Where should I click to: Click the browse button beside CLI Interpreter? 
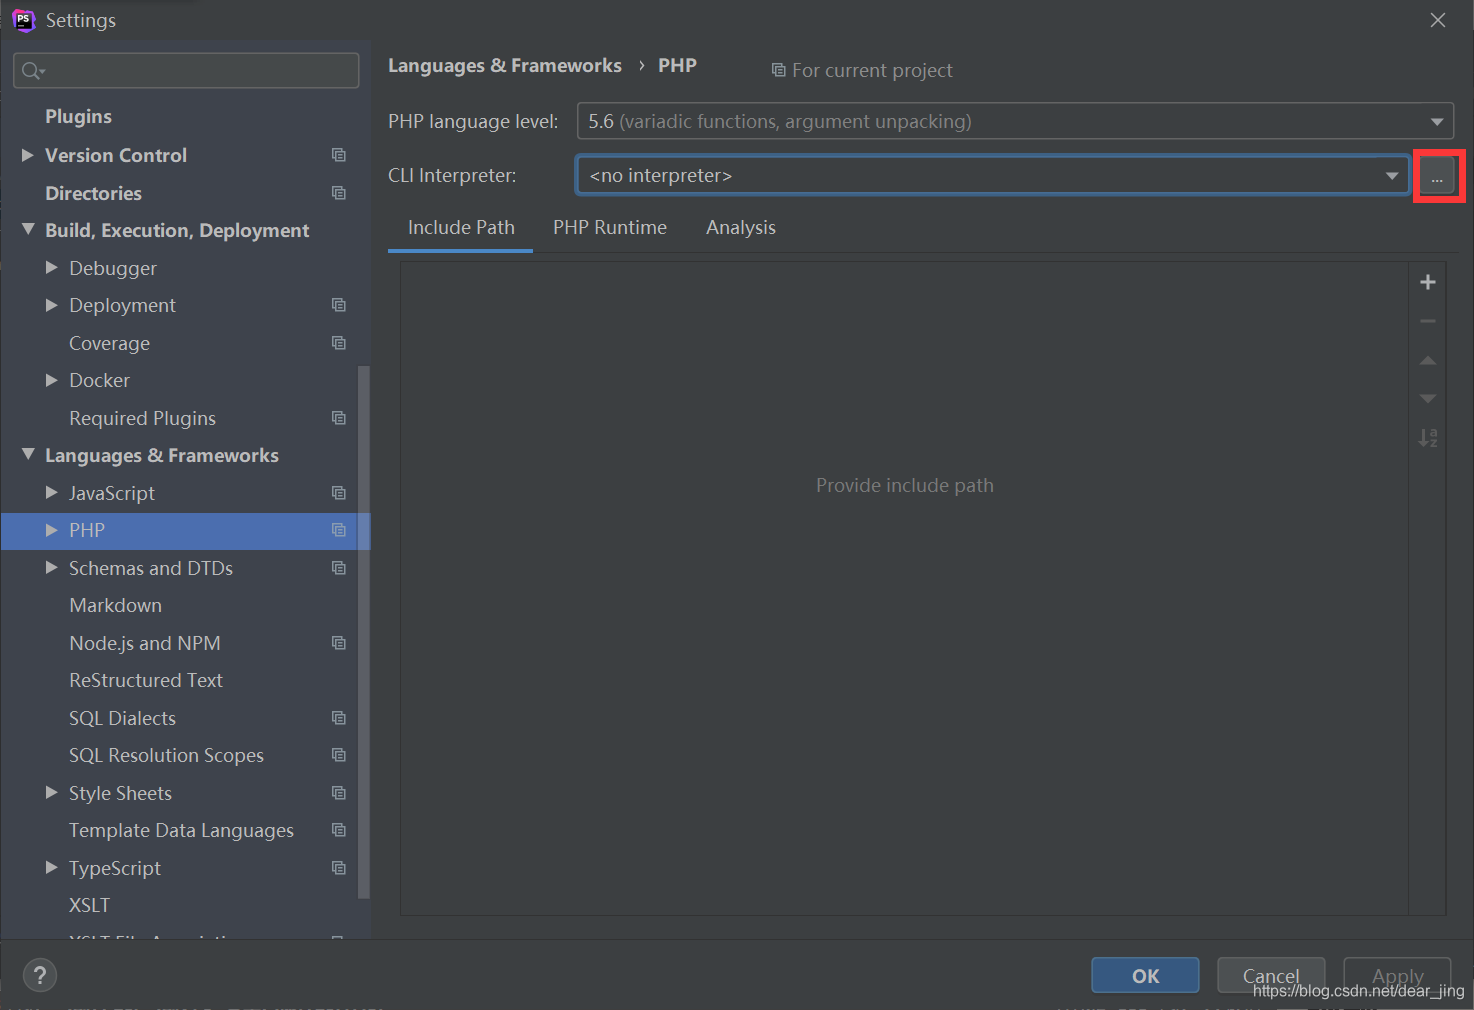[1437, 176]
